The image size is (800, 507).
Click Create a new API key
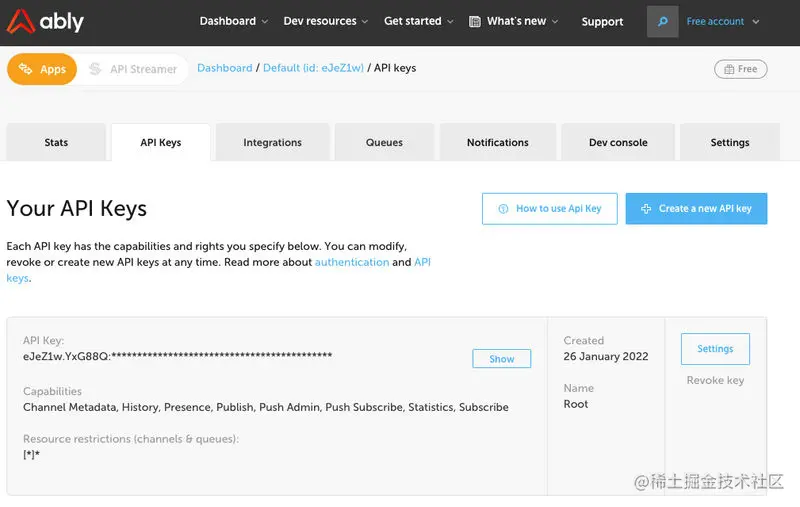tap(696, 209)
